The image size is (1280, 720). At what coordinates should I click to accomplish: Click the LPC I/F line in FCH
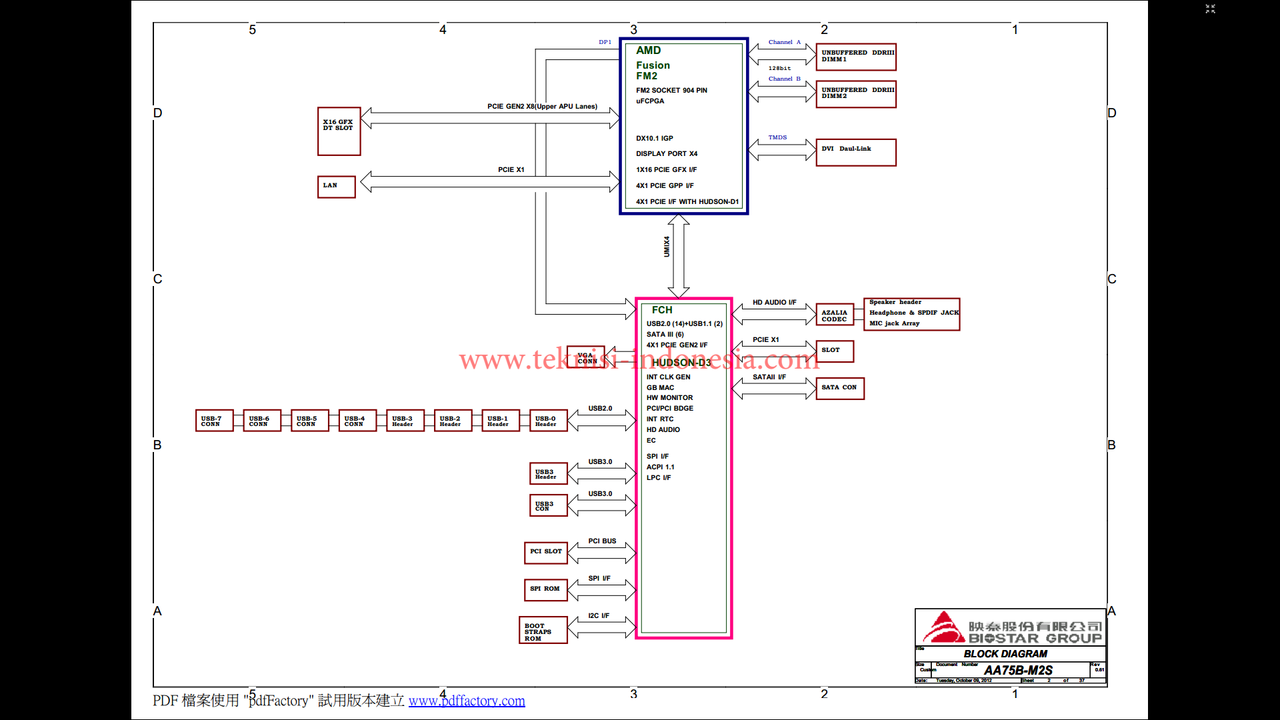click(x=658, y=478)
